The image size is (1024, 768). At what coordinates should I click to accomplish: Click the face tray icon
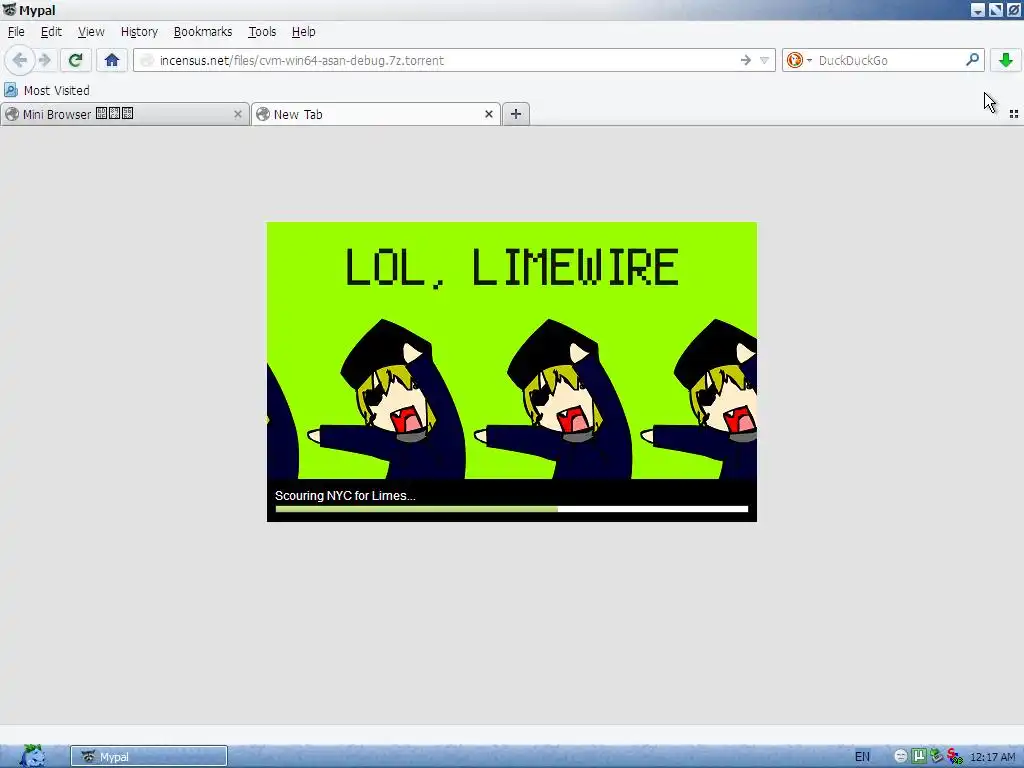pyautogui.click(x=901, y=756)
